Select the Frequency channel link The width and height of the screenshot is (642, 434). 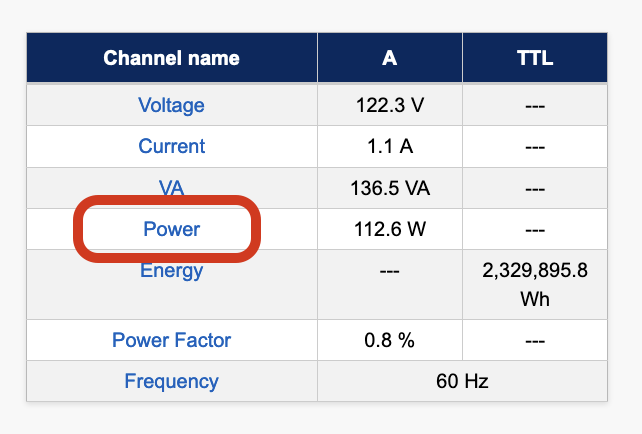click(x=172, y=381)
